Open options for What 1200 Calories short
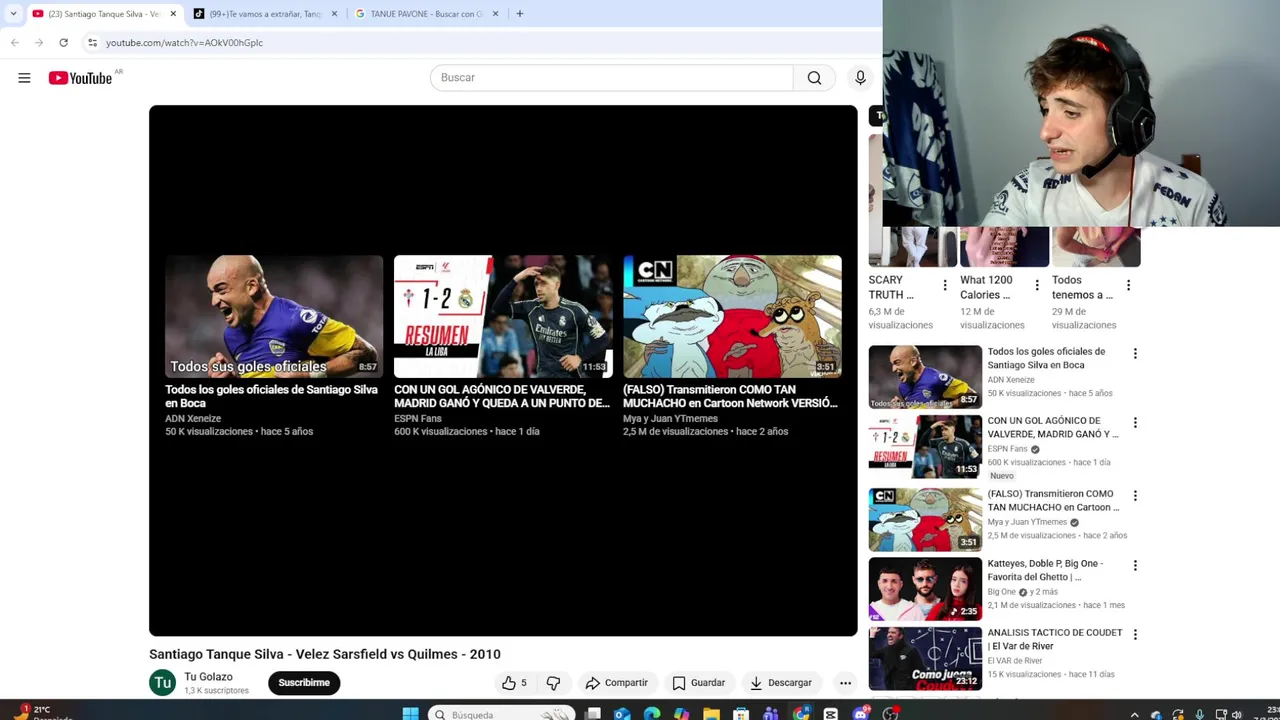This screenshot has width=1280, height=720. tap(1037, 286)
